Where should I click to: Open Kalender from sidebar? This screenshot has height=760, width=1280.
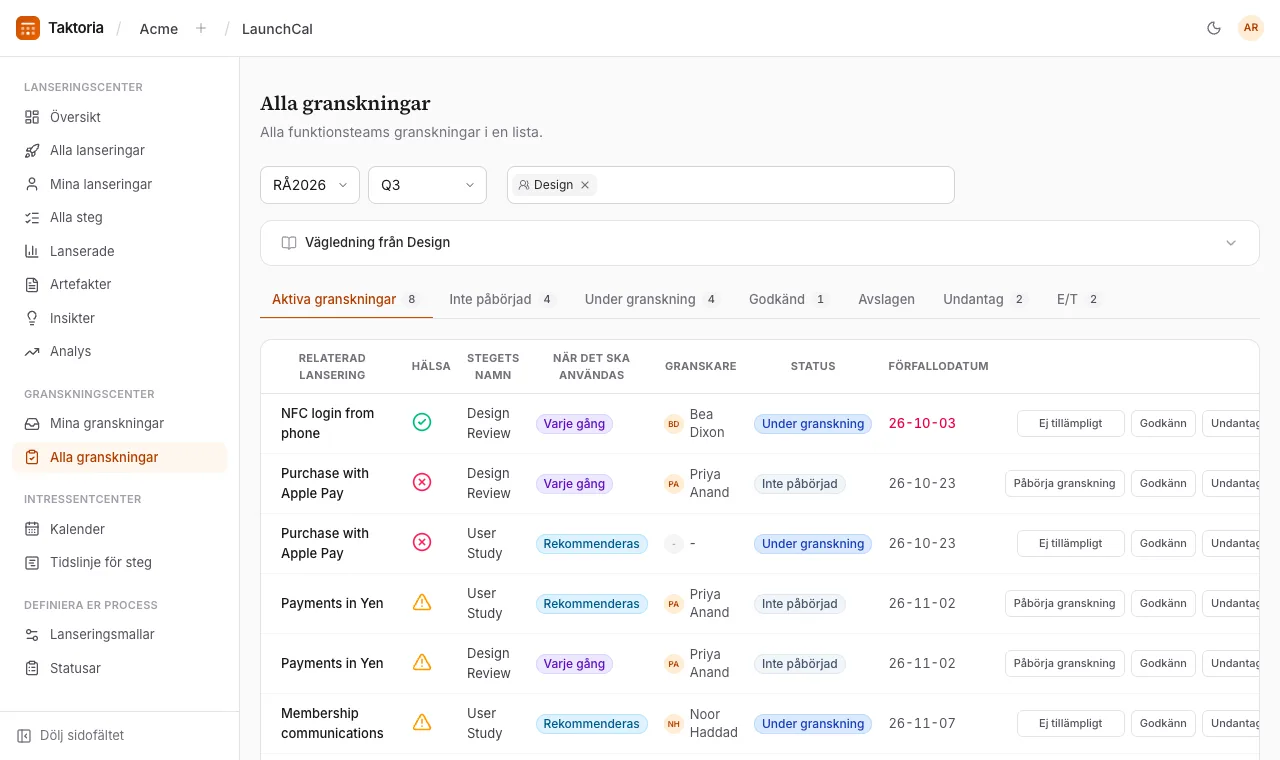pos(120,529)
